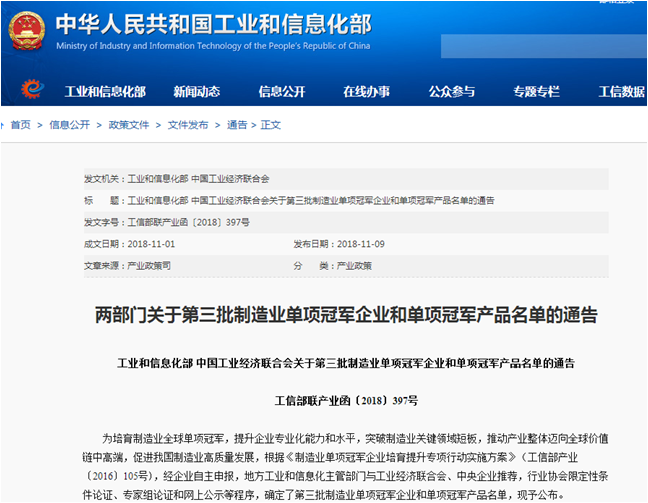Click the 正文 breadcrumb item

pos(271,125)
